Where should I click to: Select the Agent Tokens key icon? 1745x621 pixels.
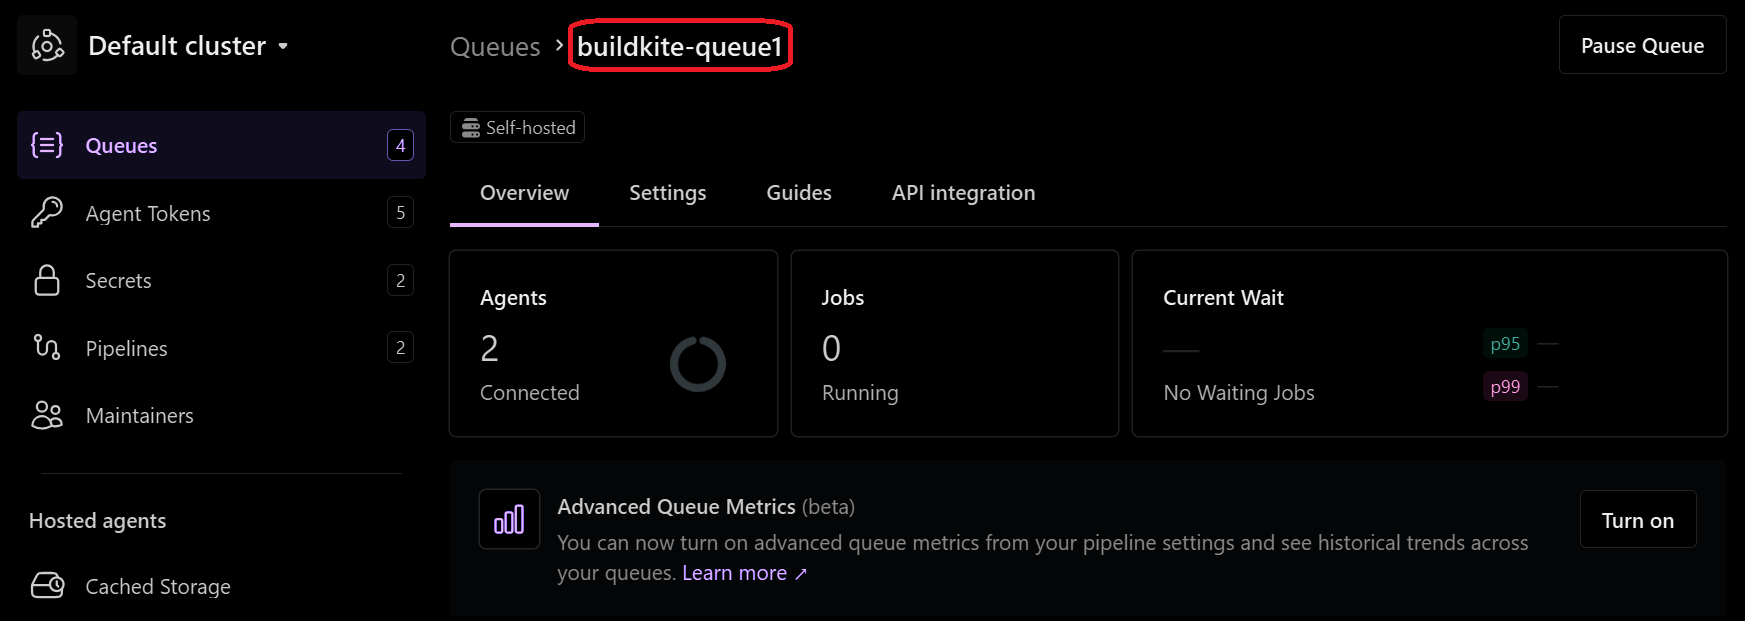coord(47,212)
